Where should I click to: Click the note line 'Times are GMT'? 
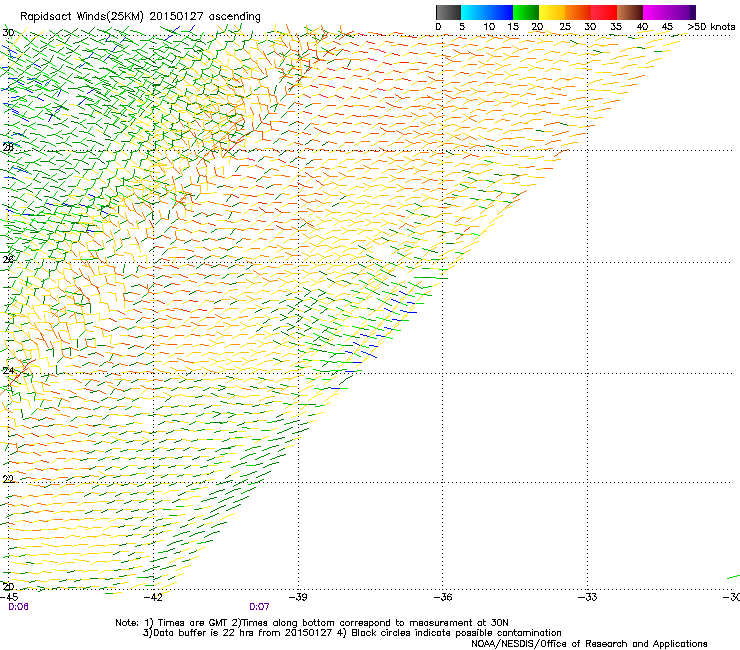point(193,623)
